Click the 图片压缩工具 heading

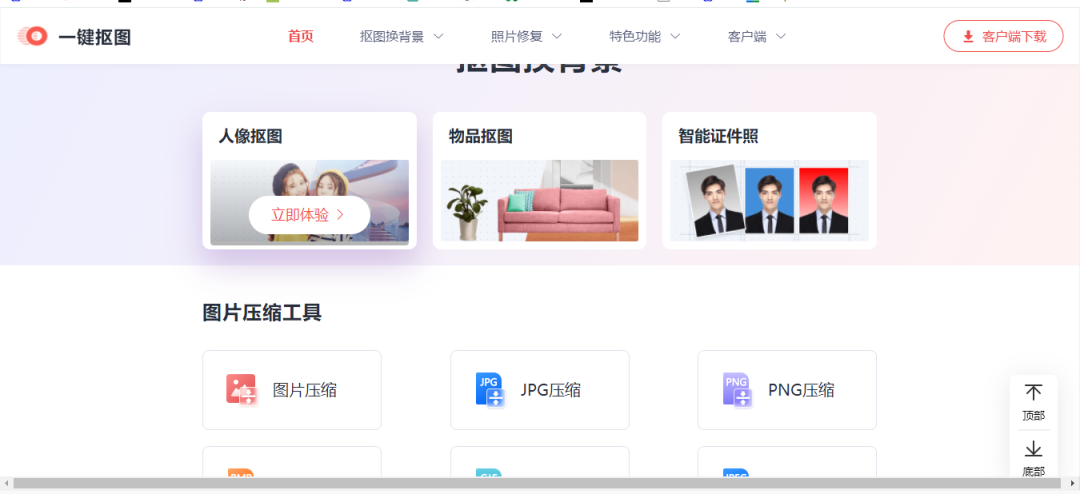(262, 313)
